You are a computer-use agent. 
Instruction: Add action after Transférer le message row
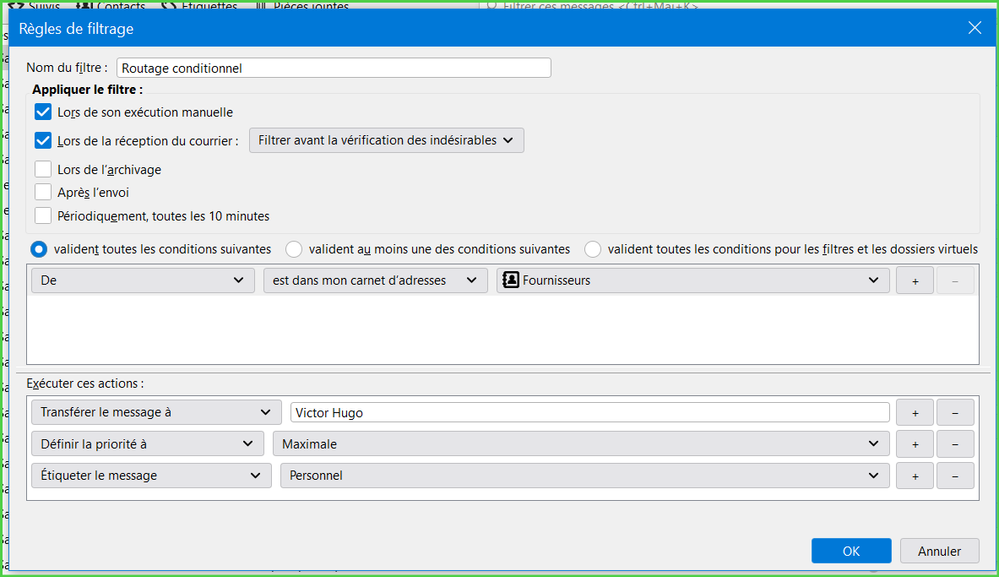click(914, 412)
